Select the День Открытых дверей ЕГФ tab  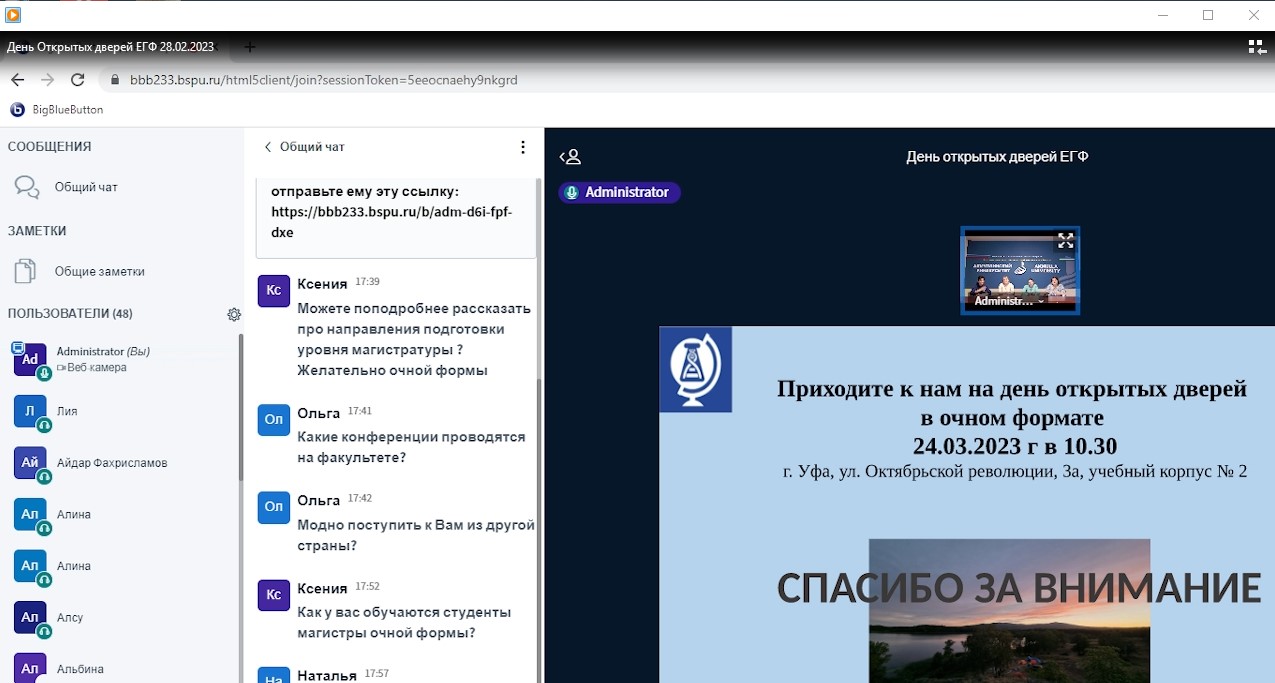[110, 47]
